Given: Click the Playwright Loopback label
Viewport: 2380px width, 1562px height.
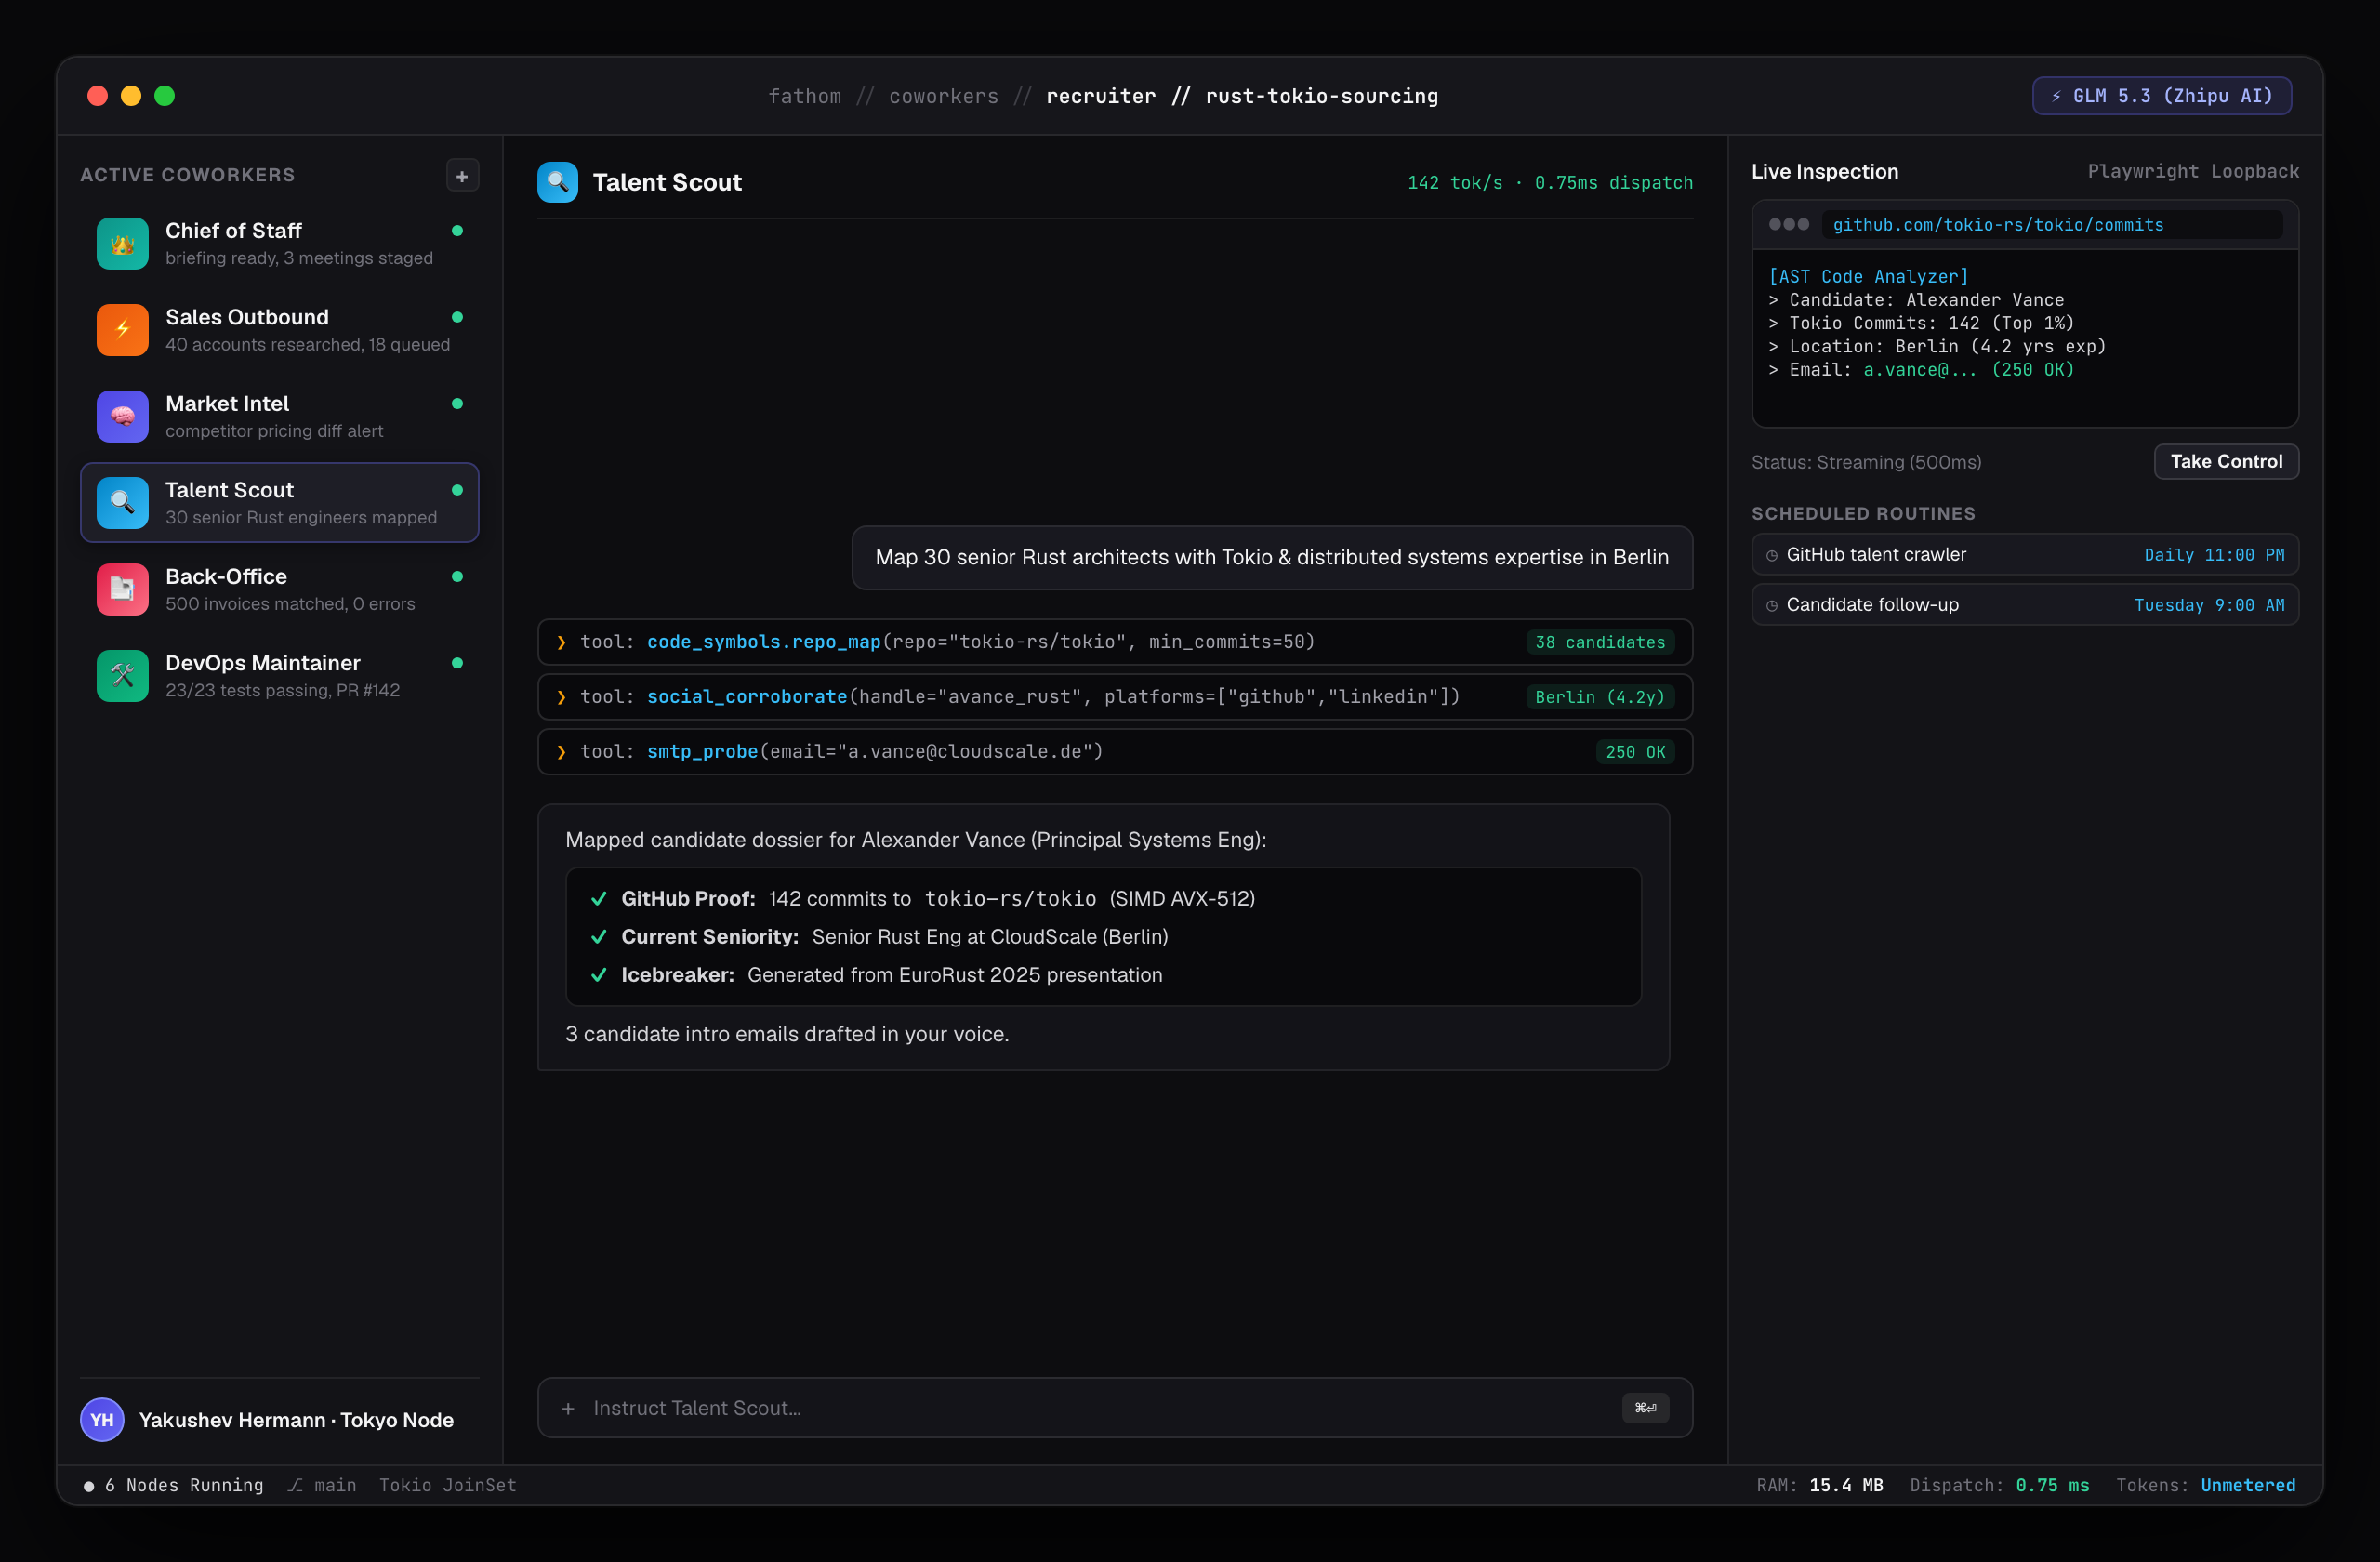Looking at the screenshot, I should [2193, 171].
